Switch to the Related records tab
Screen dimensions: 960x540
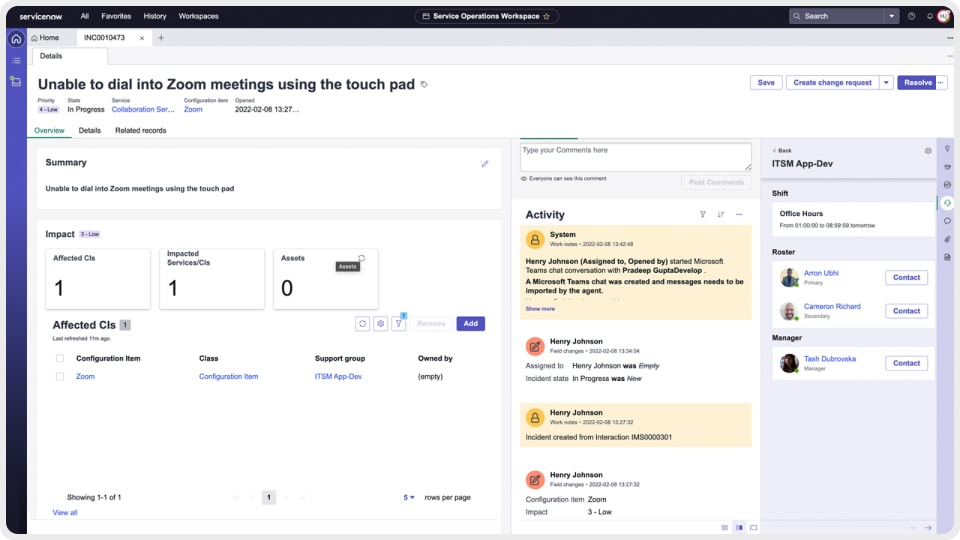(x=140, y=131)
